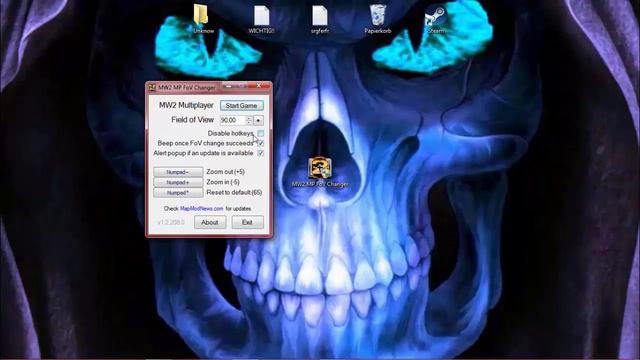Enable the Disable hotkeys checkbox

pyautogui.click(x=260, y=133)
